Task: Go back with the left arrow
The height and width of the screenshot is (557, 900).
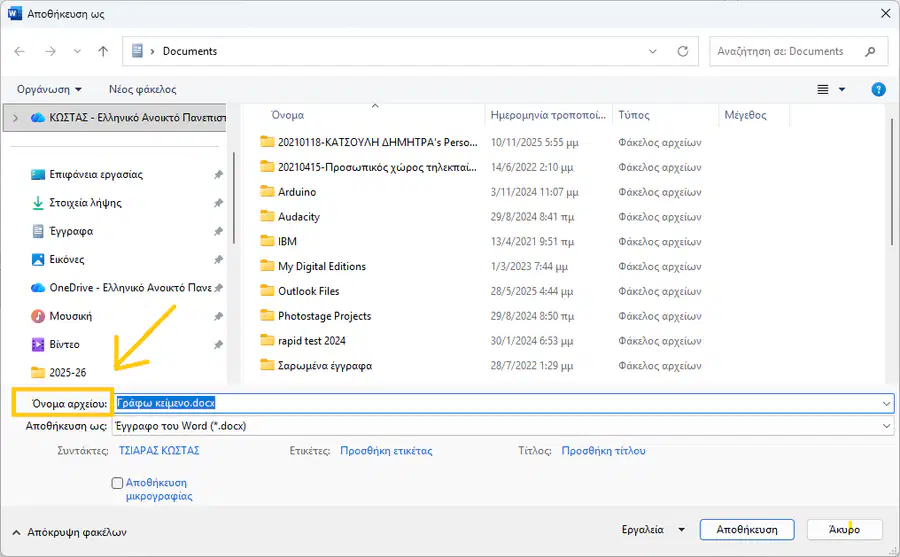Action: (20, 51)
